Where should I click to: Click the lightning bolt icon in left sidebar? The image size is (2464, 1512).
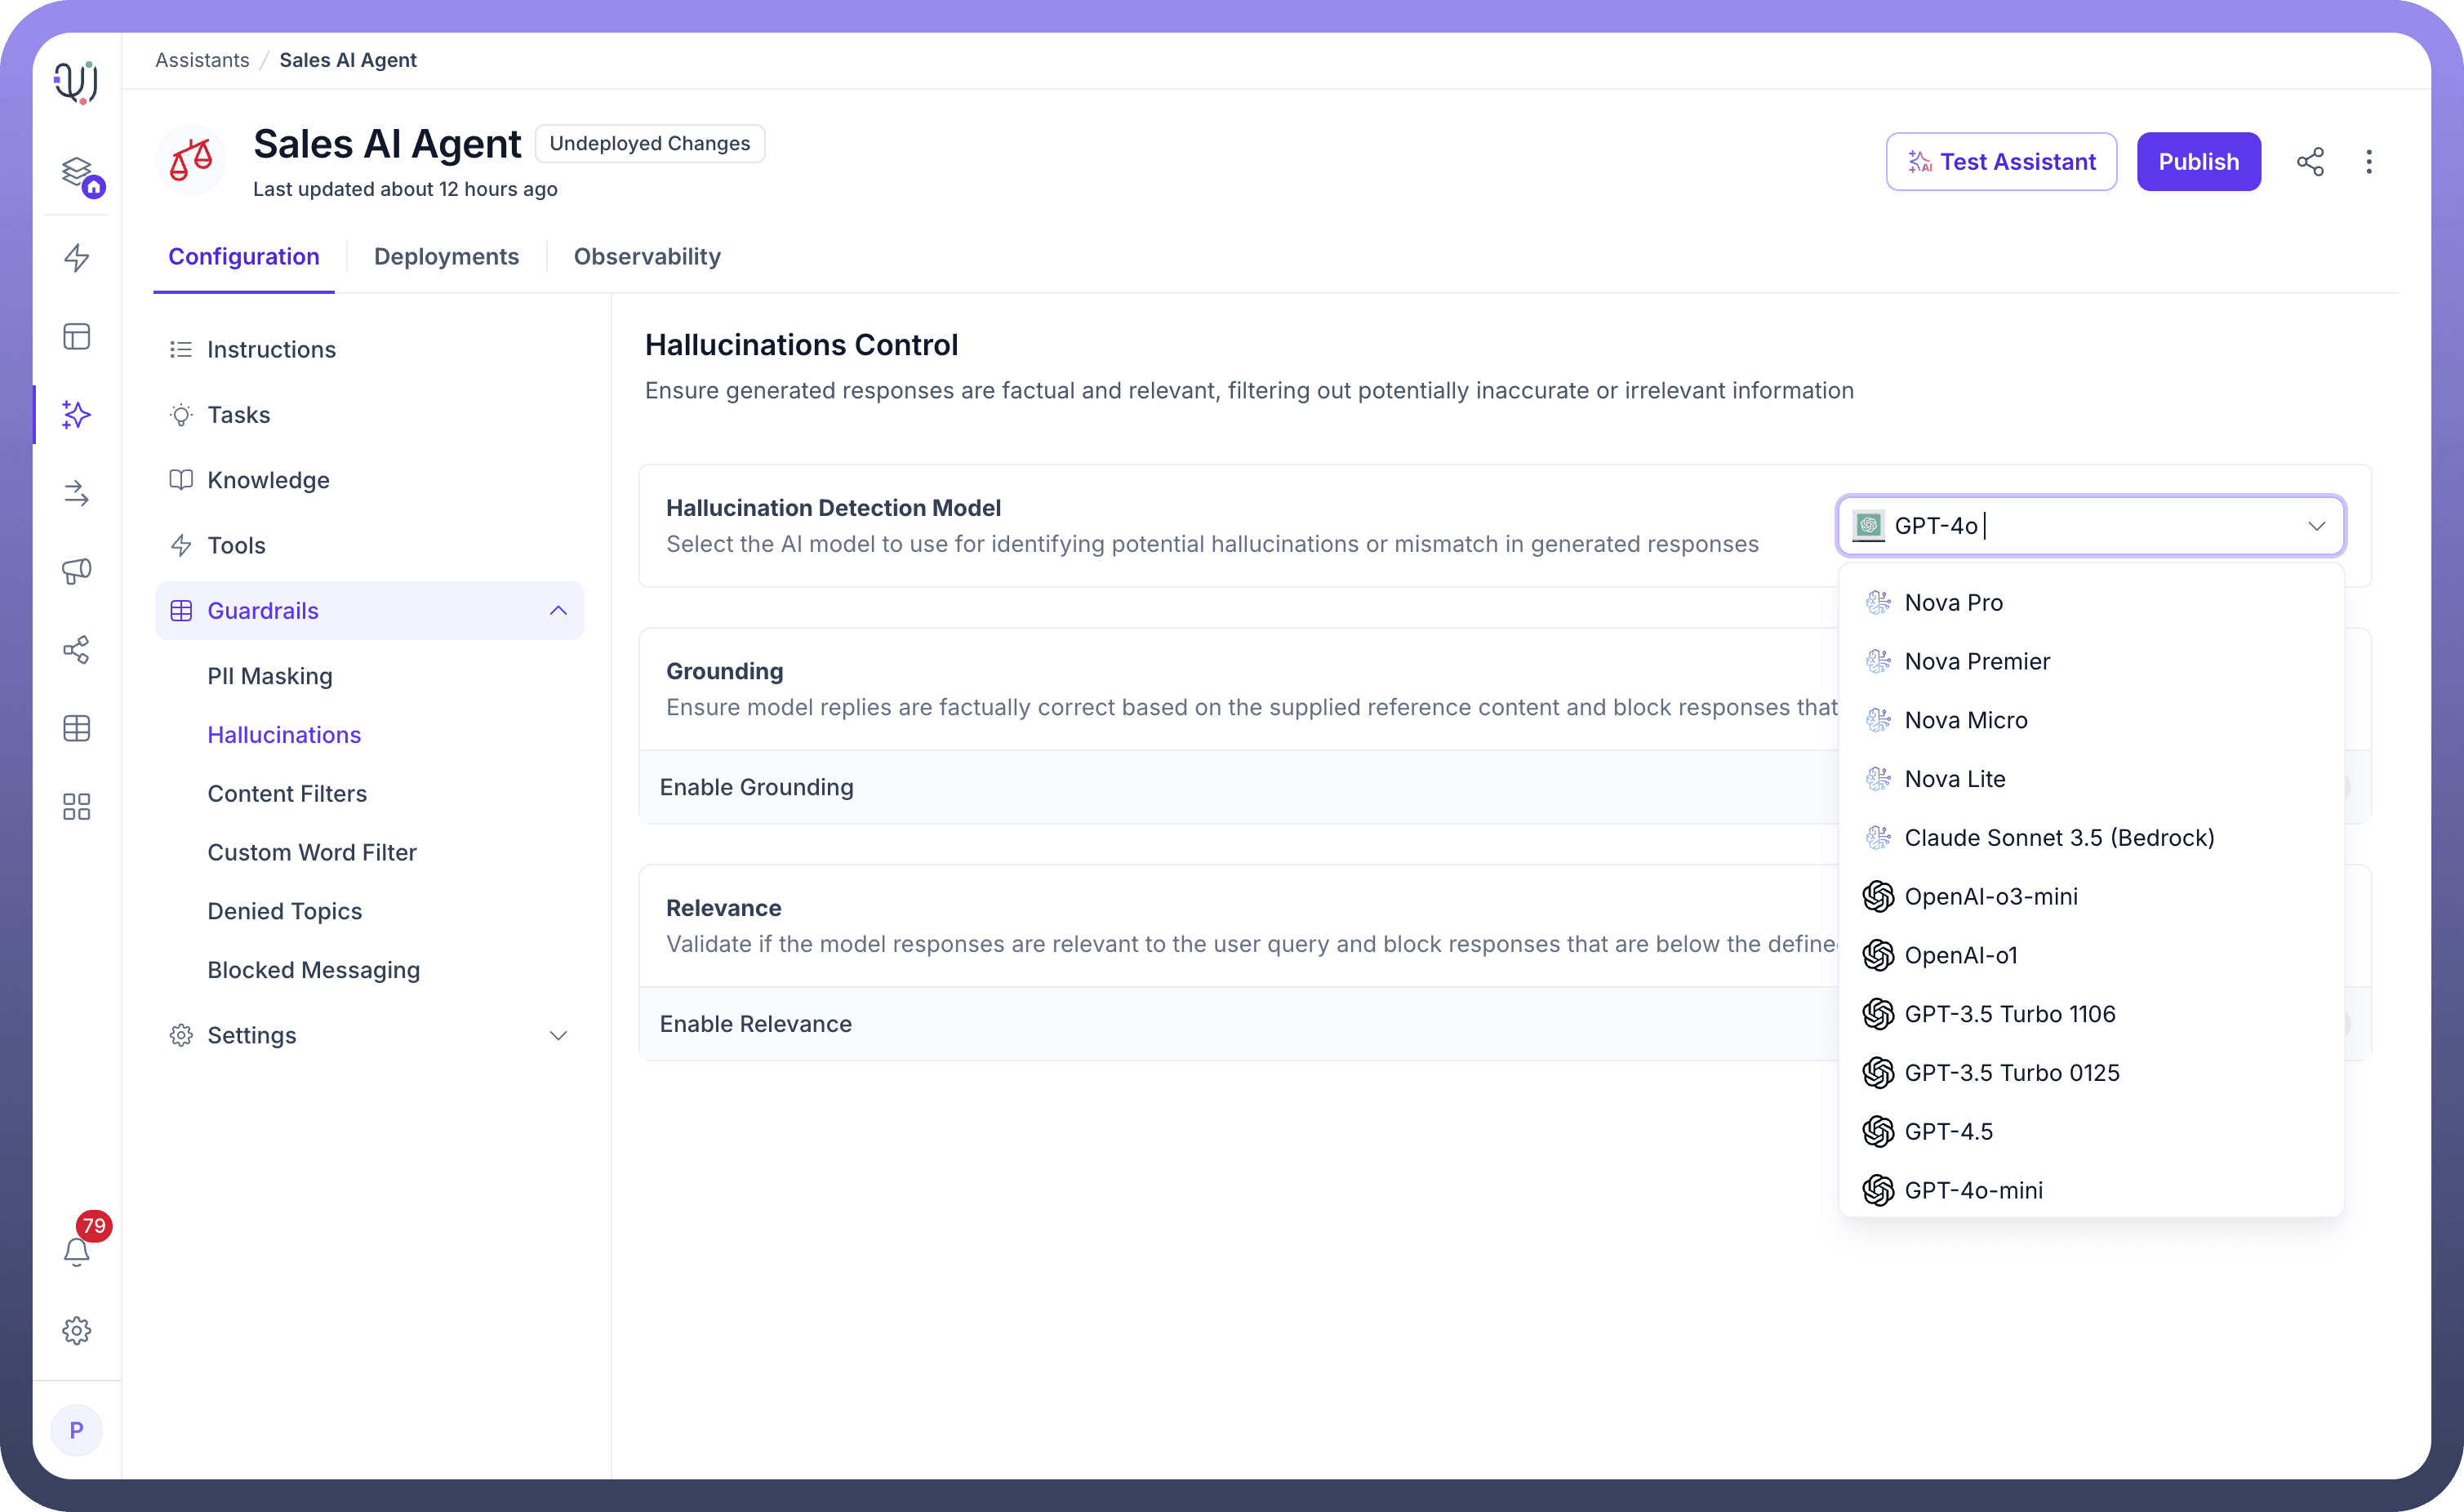tap(77, 258)
